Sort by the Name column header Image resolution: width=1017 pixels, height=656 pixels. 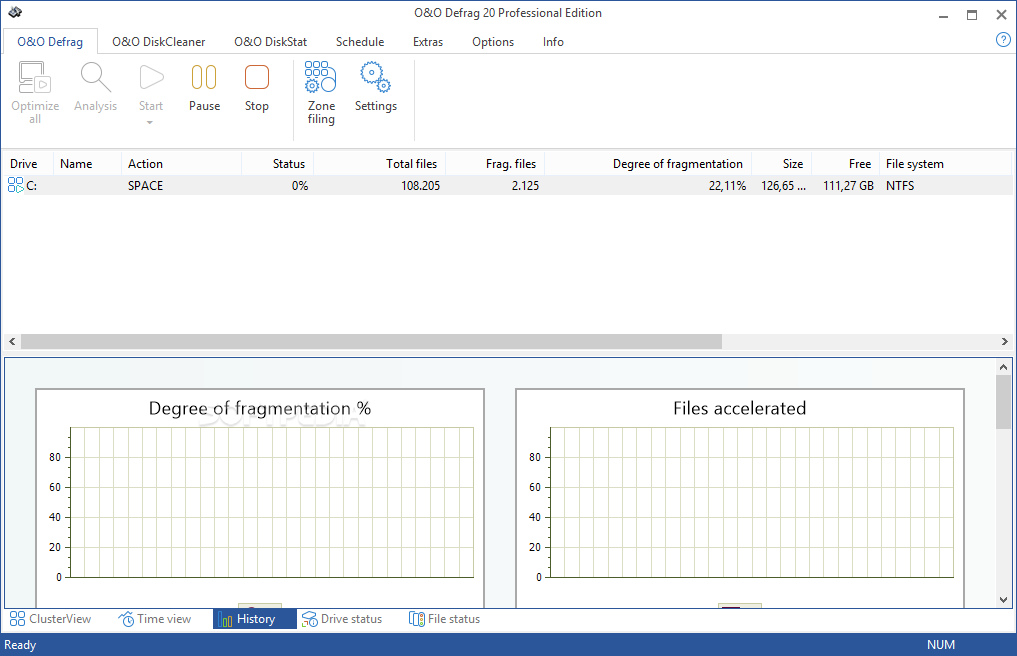point(87,164)
